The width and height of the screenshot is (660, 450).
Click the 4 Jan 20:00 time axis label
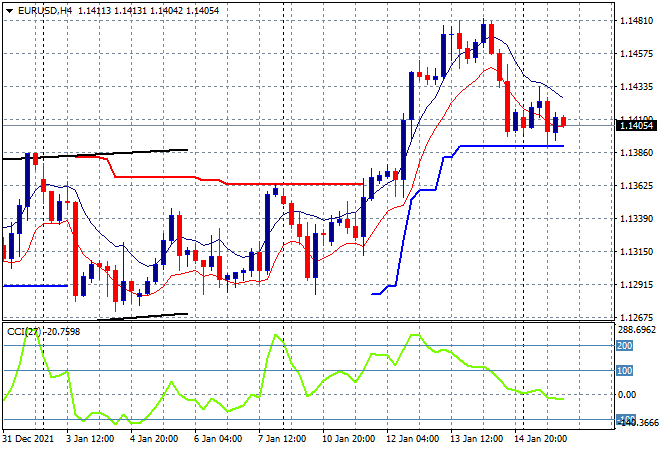[x=154, y=439]
